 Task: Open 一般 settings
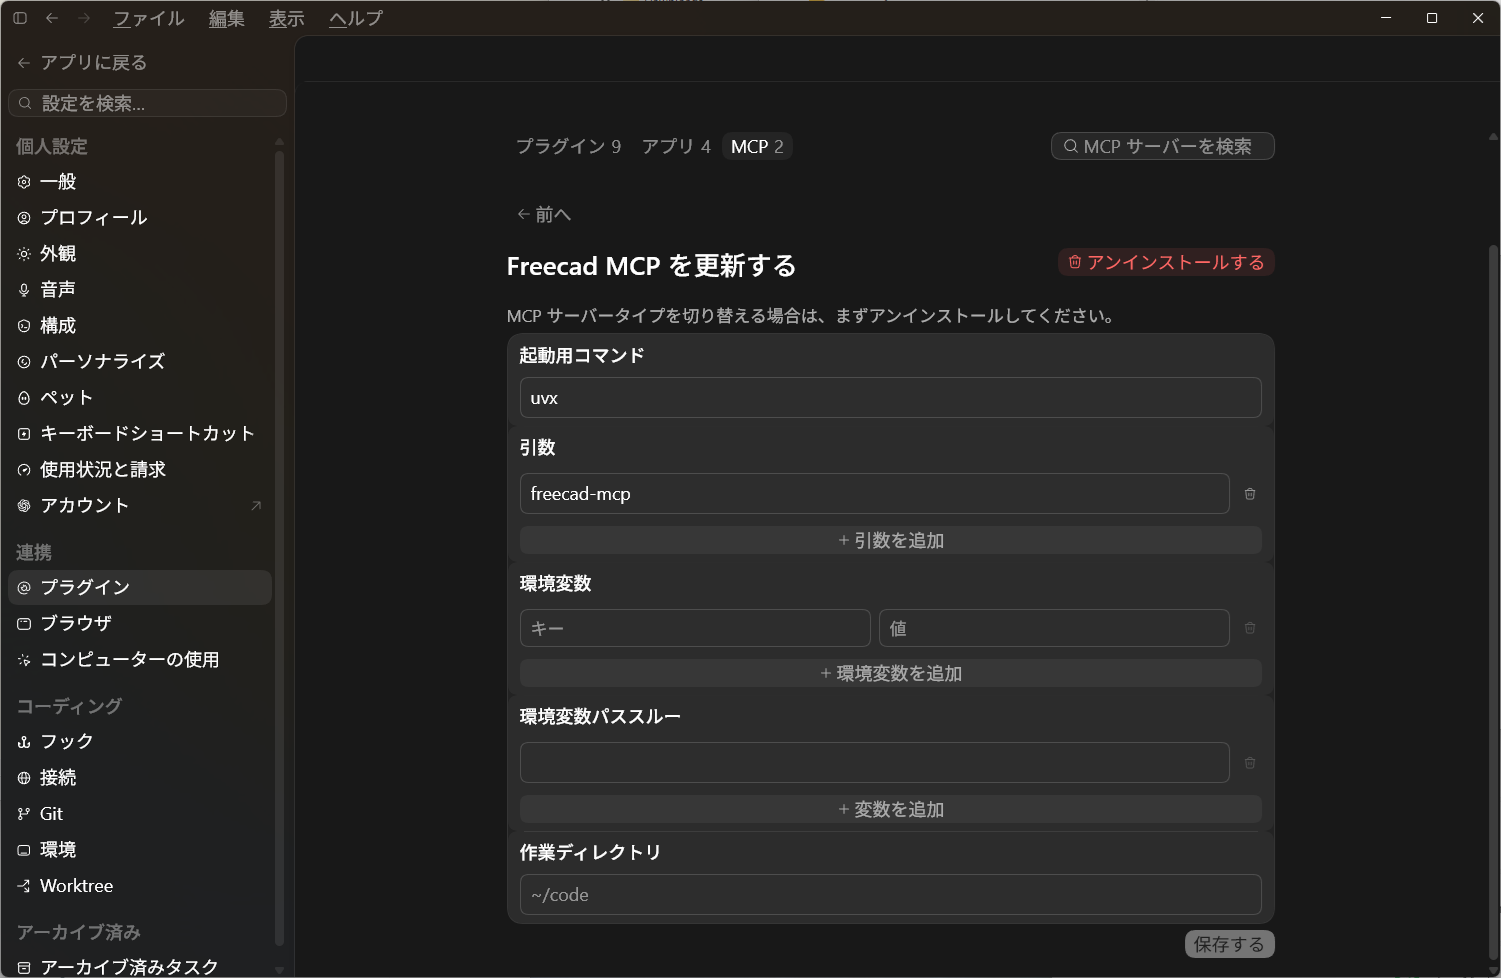click(140, 181)
